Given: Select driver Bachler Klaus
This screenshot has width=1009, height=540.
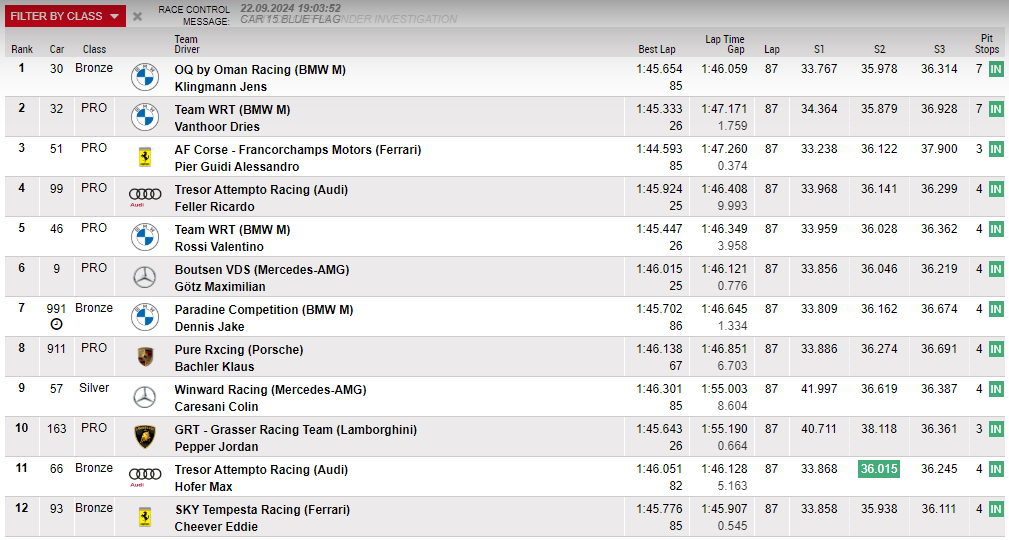Looking at the screenshot, I should pyautogui.click(x=214, y=367).
